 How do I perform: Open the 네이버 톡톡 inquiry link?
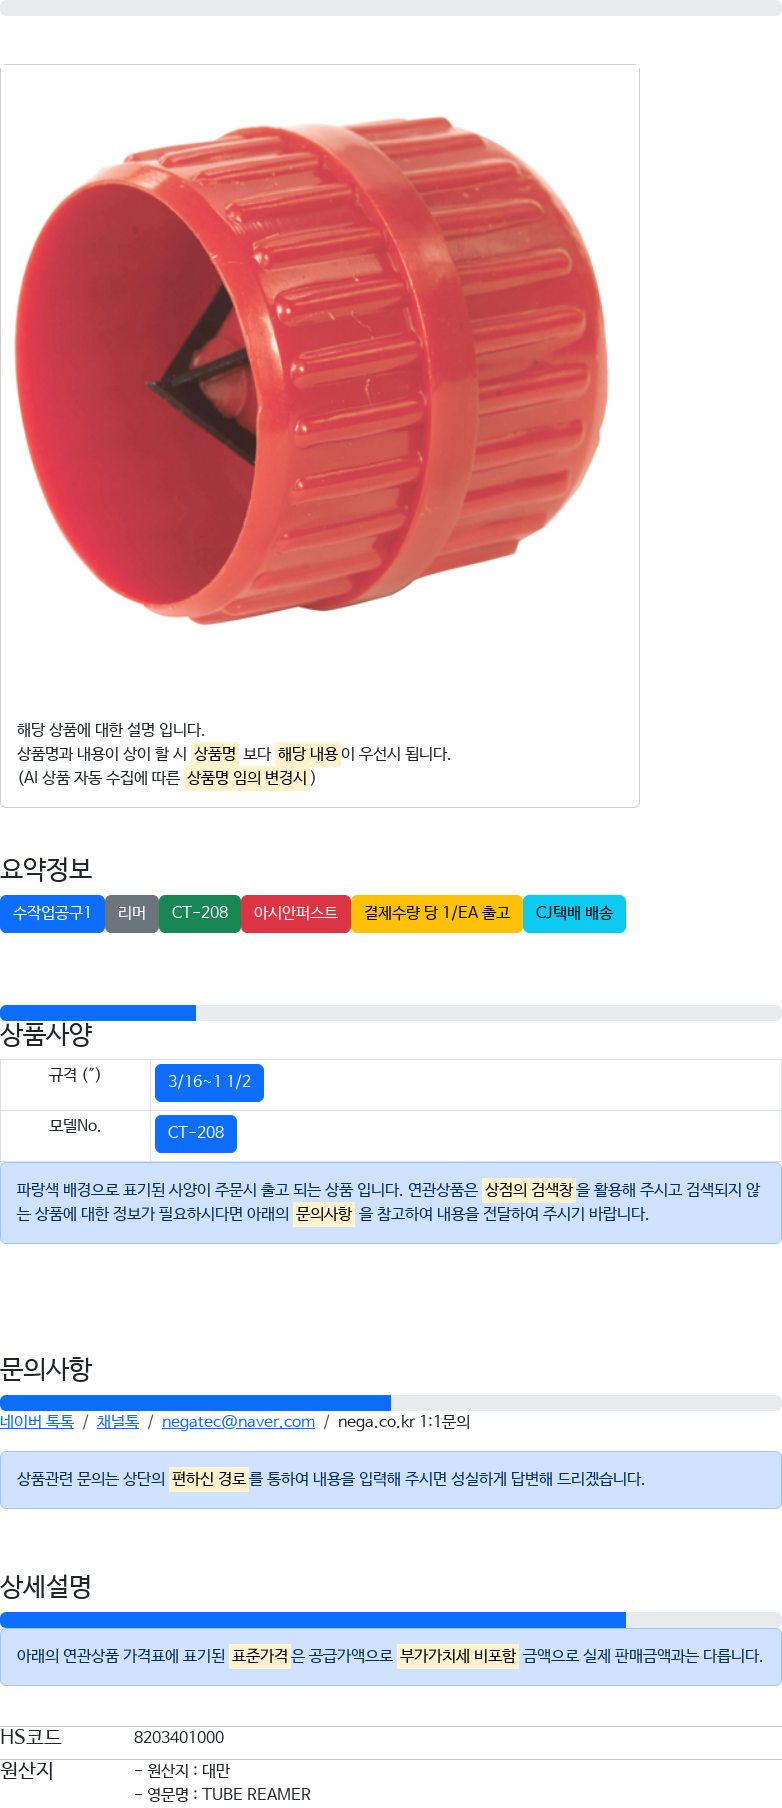tap(37, 1421)
